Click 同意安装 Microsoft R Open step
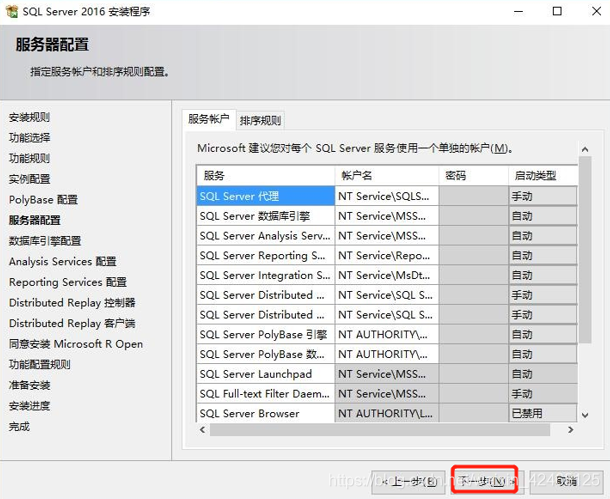 [x=76, y=344]
